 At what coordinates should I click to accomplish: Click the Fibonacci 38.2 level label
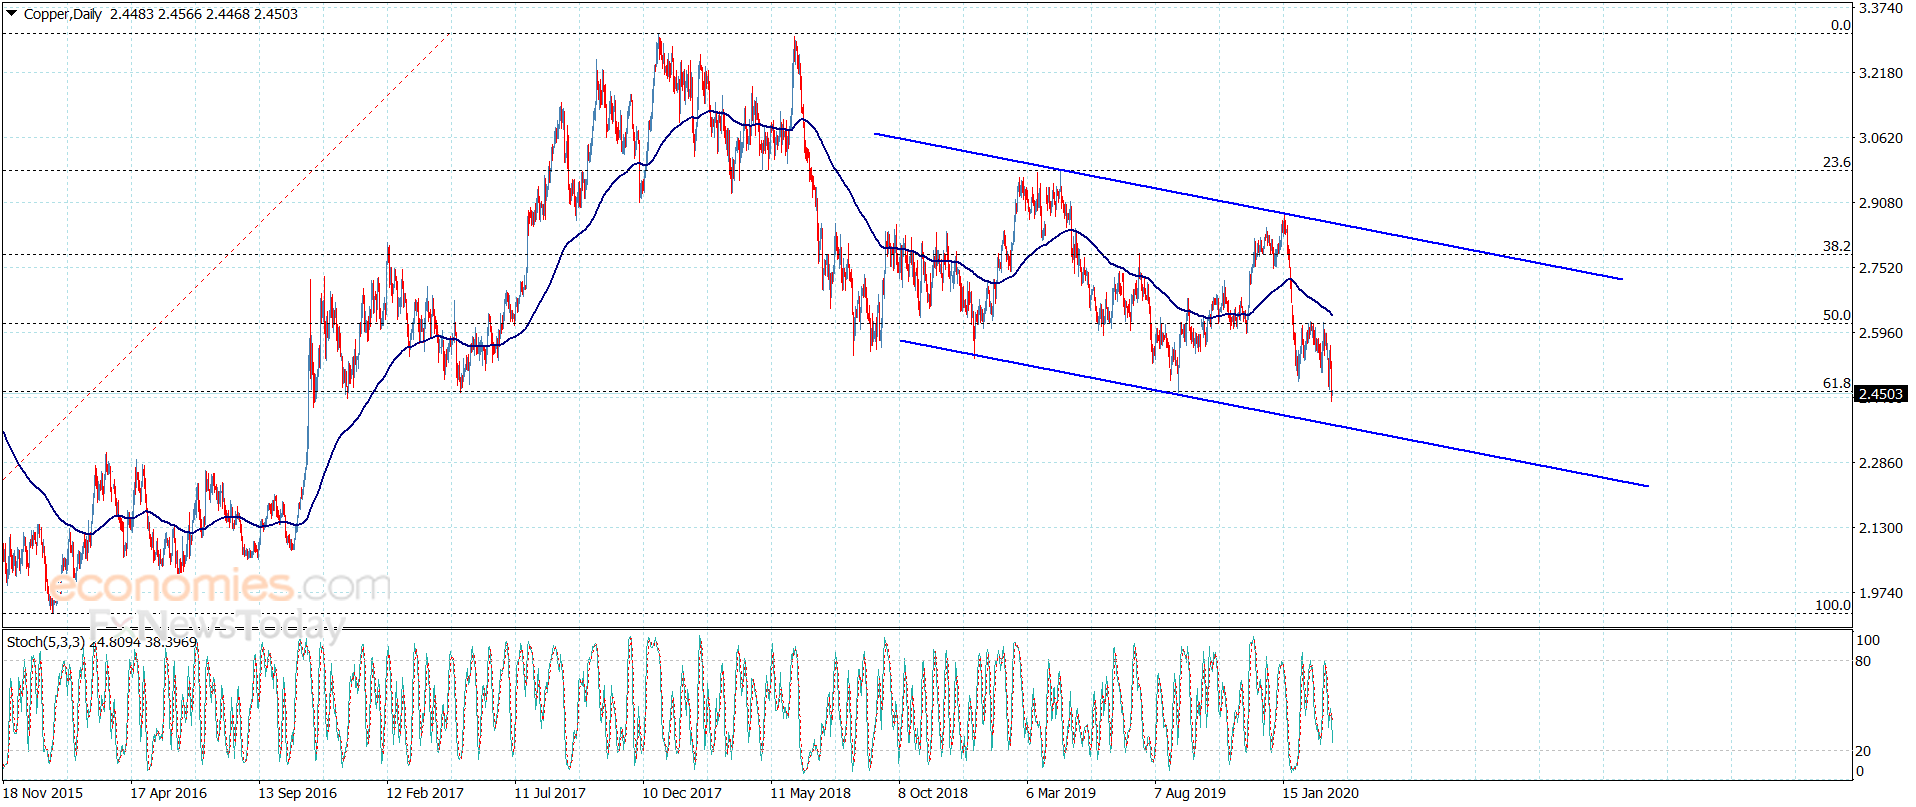point(1837,246)
